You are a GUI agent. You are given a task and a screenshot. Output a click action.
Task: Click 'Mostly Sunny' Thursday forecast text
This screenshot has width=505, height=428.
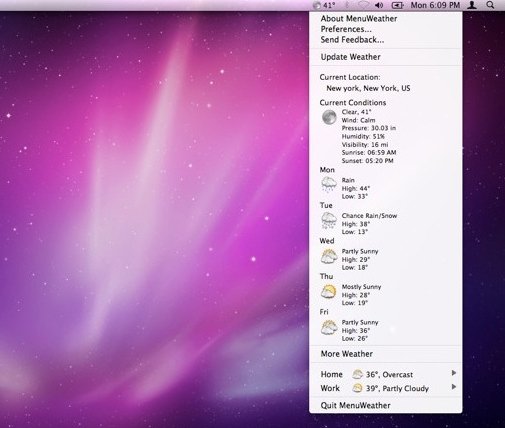coord(361,287)
